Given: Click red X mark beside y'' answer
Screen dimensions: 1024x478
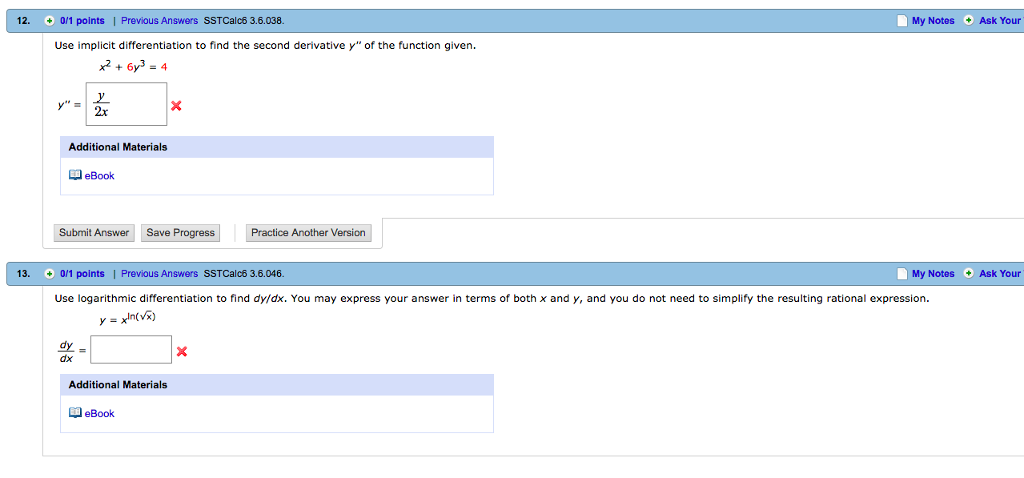Looking at the screenshot, I should coord(176,106).
